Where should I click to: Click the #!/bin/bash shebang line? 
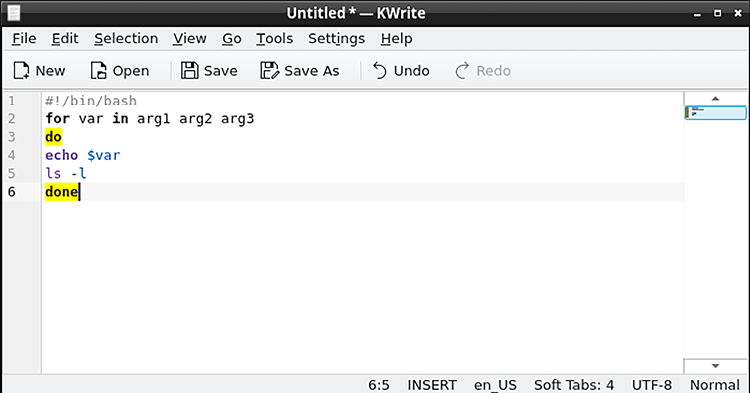coord(91,101)
